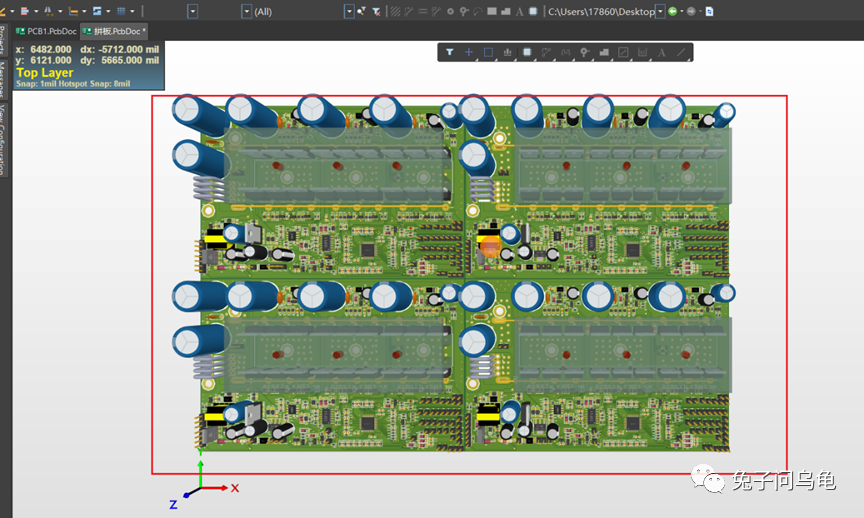Image resolution: width=864 pixels, height=518 pixels.
Task: Select the move objects cross icon
Action: point(469,52)
